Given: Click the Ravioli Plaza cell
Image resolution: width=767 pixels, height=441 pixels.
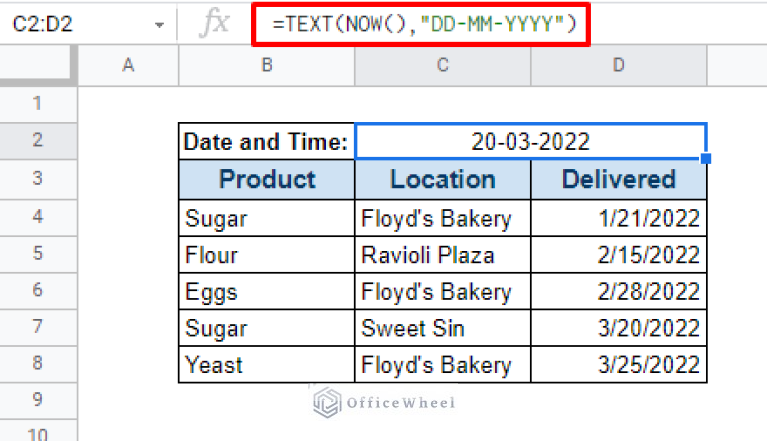Looking at the screenshot, I should point(442,255).
